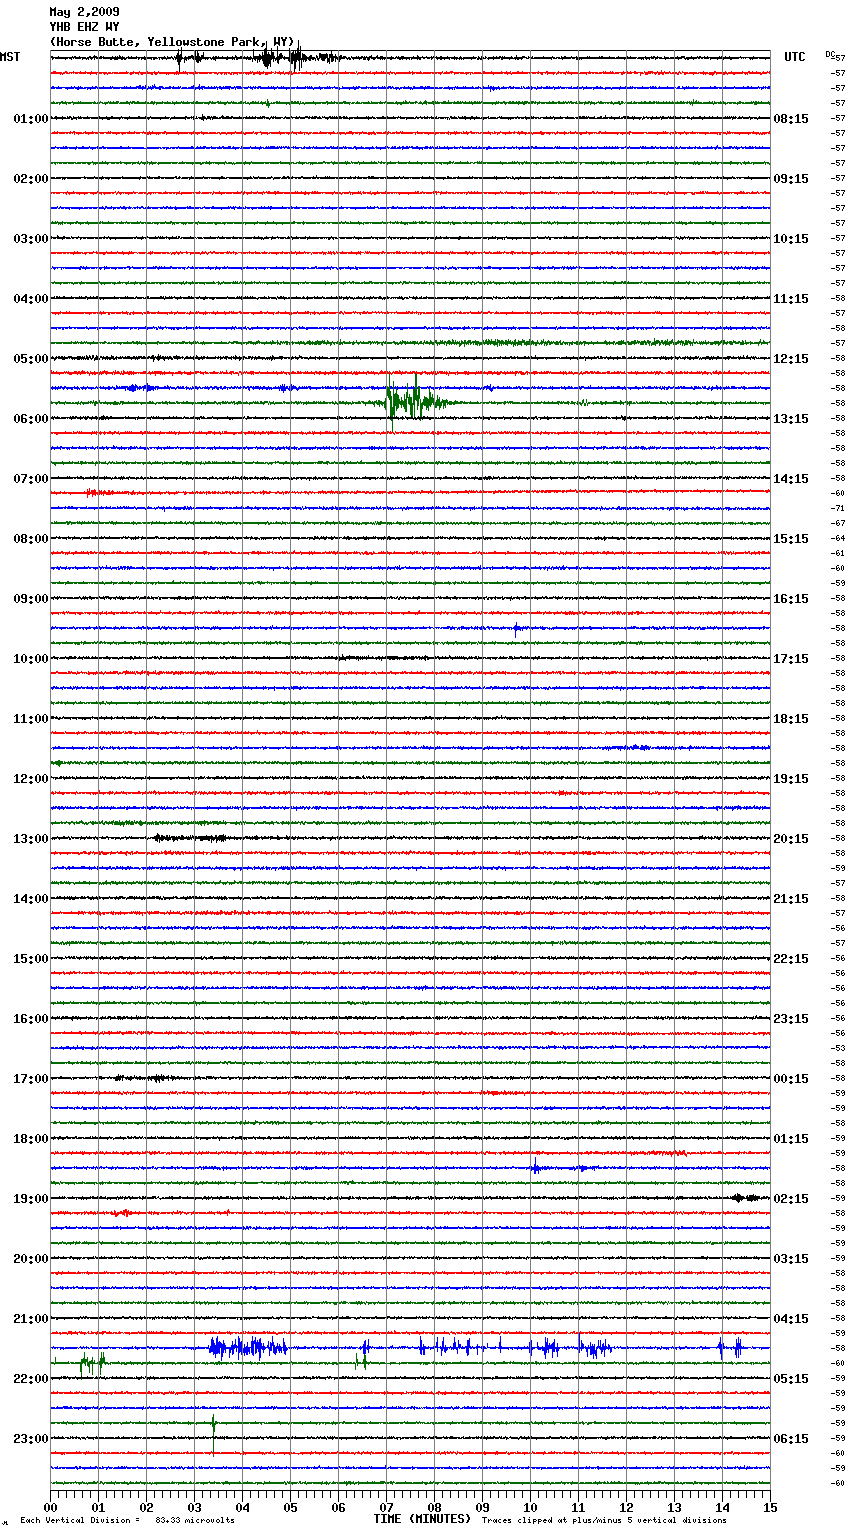Click the DC offset value '-61'

click(839, 553)
